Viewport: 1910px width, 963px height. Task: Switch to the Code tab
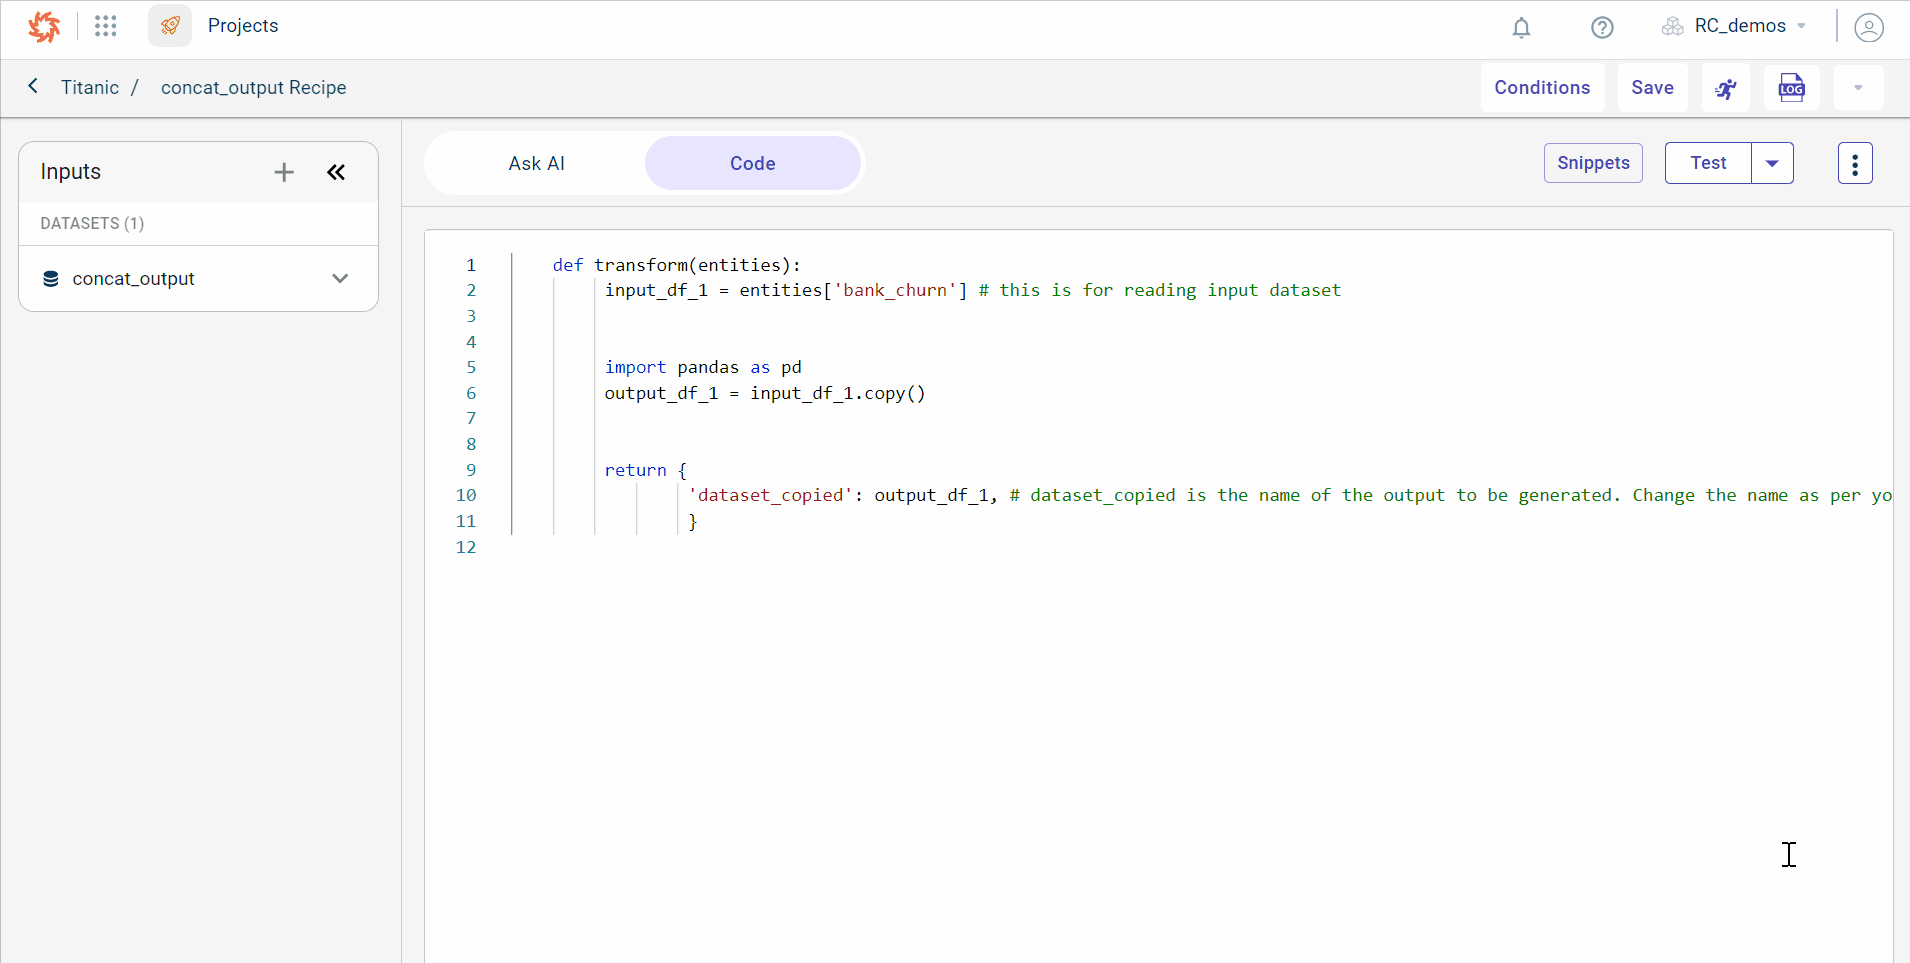coord(752,162)
